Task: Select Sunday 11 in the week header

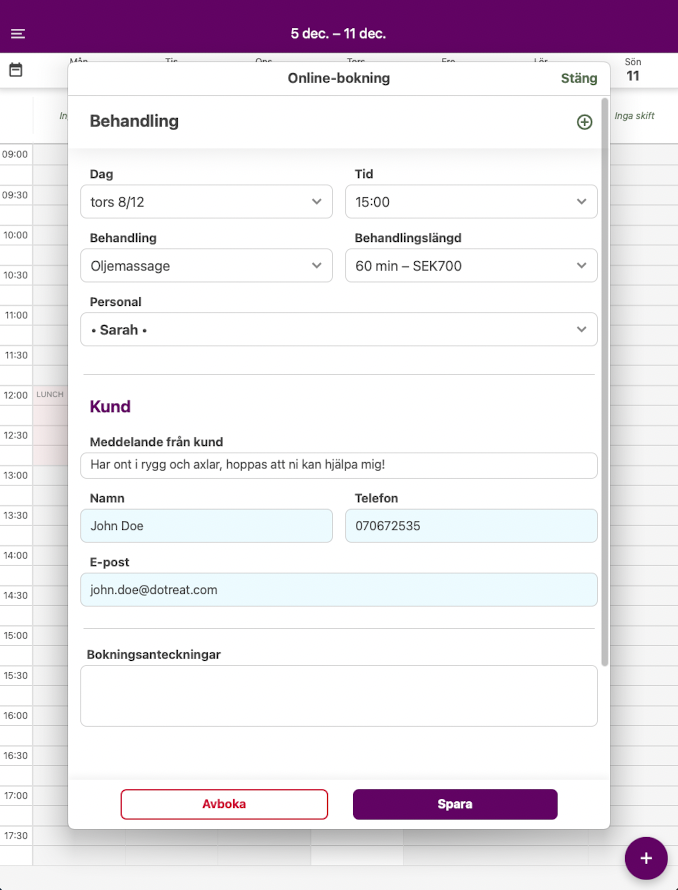Action: coord(633,70)
